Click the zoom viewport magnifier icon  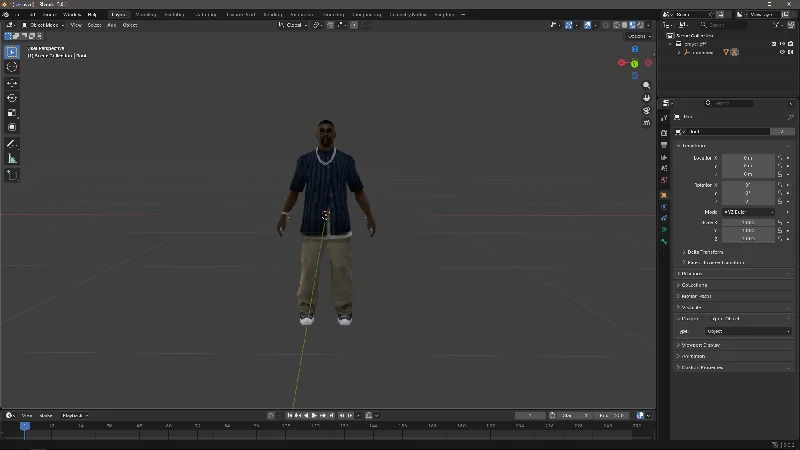pos(646,86)
